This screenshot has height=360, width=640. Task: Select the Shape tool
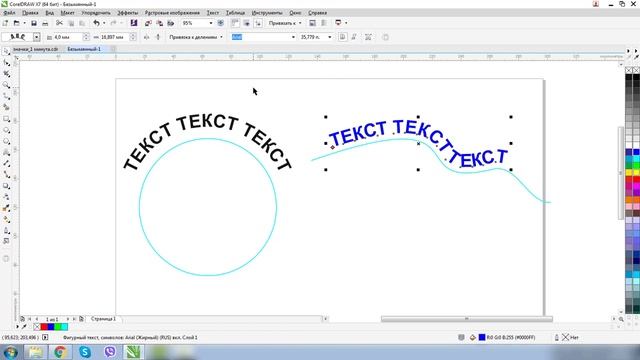point(6,62)
